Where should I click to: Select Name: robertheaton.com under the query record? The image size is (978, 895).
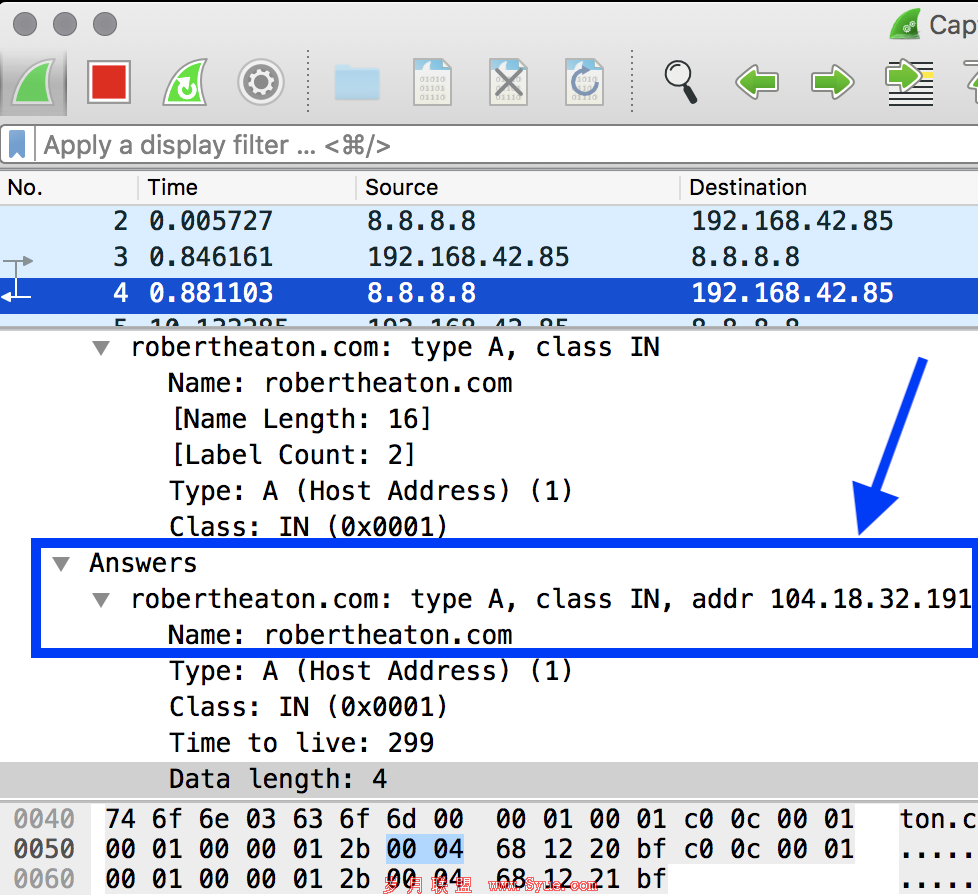(x=341, y=383)
